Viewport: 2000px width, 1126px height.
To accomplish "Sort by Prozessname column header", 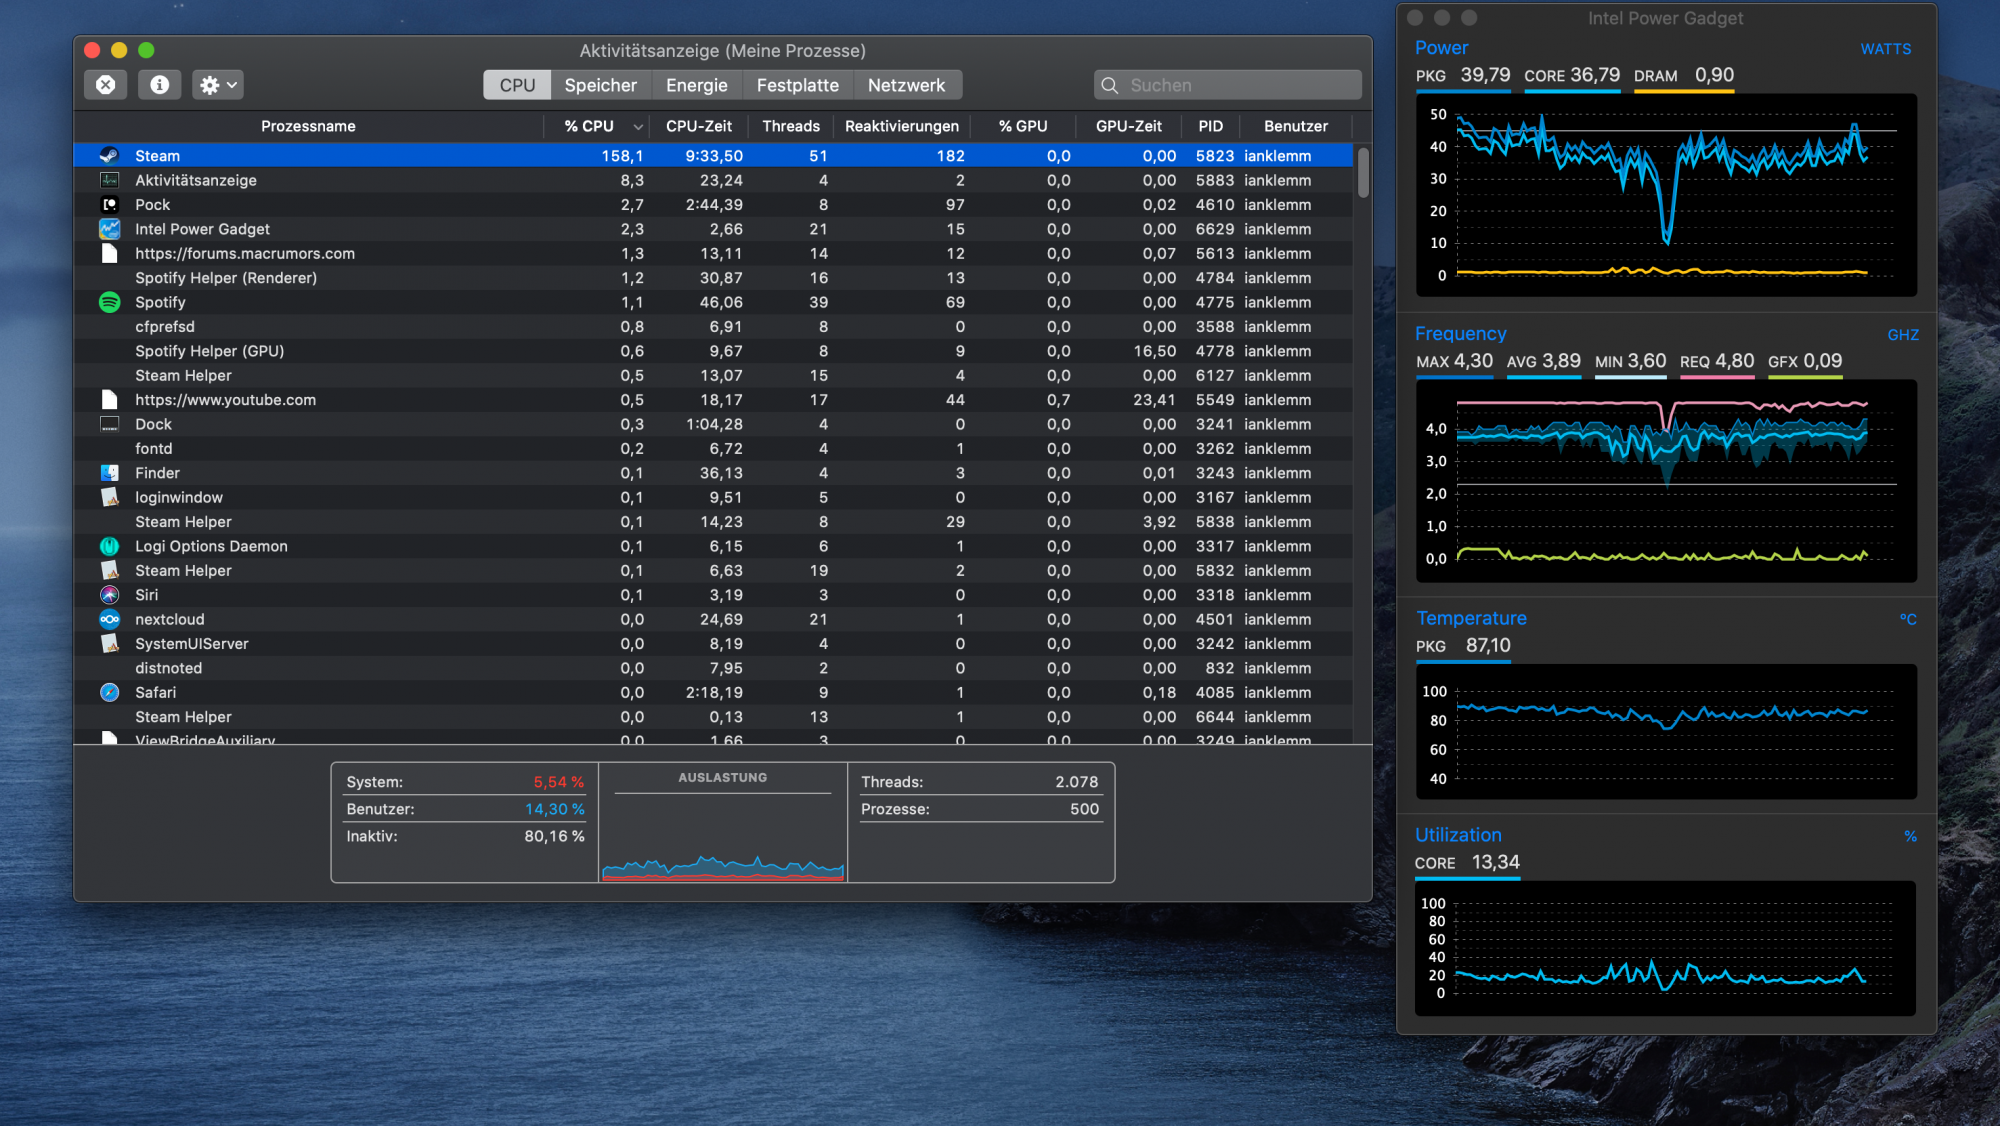I will pyautogui.click(x=308, y=126).
